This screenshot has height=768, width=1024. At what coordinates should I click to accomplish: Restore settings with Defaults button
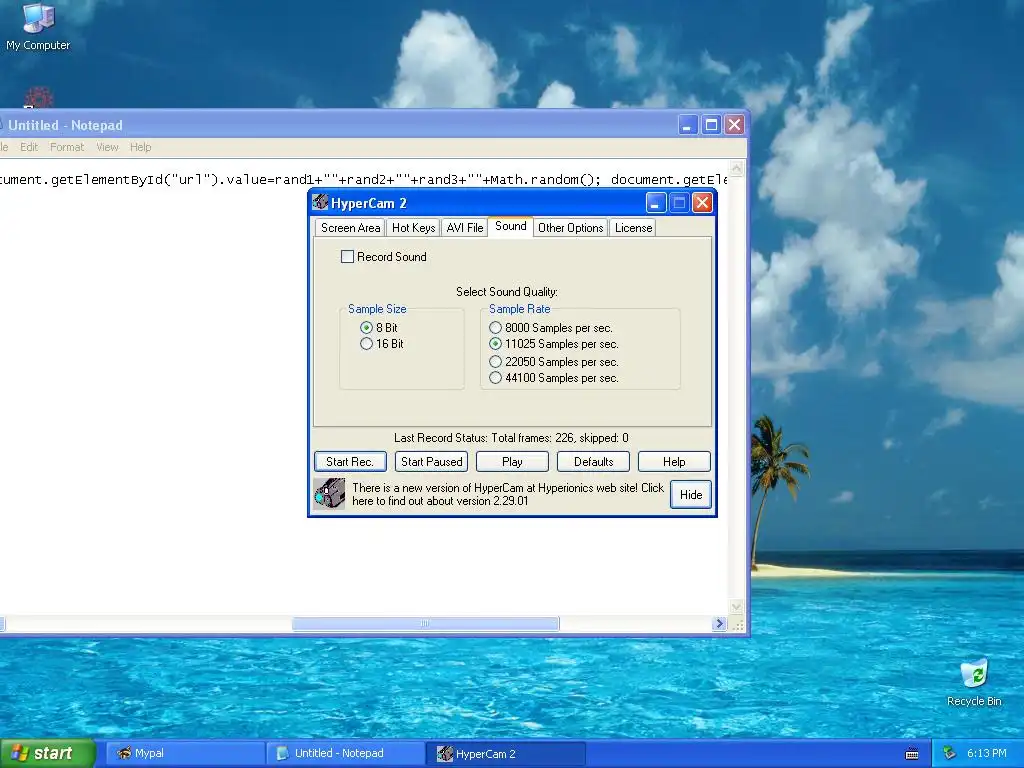593,462
